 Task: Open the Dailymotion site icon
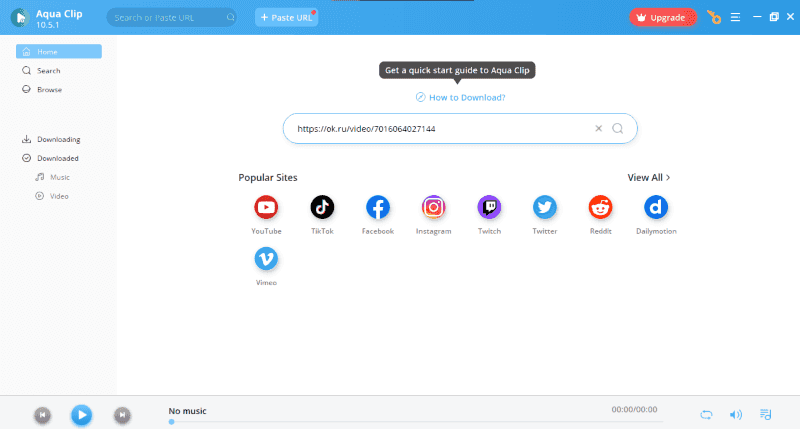click(x=656, y=207)
